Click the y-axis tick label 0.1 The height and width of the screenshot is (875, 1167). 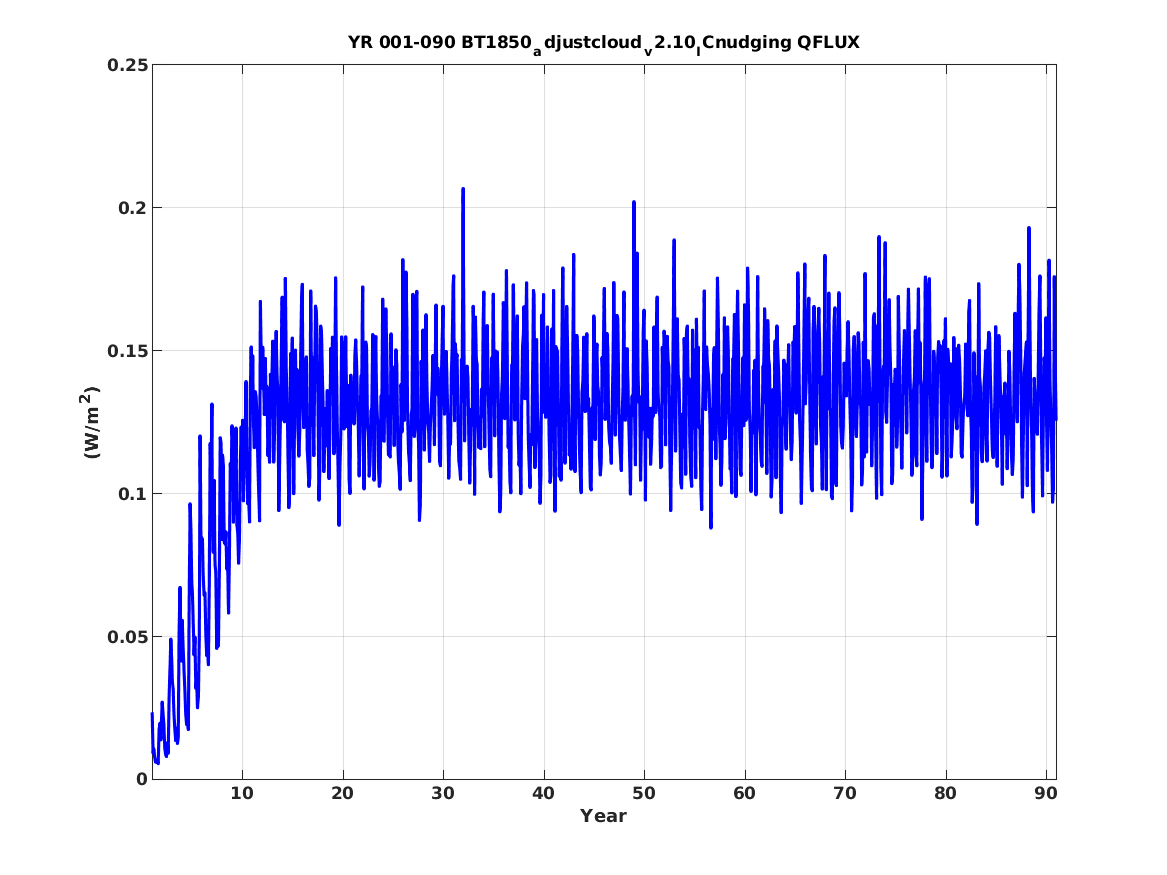pos(132,493)
